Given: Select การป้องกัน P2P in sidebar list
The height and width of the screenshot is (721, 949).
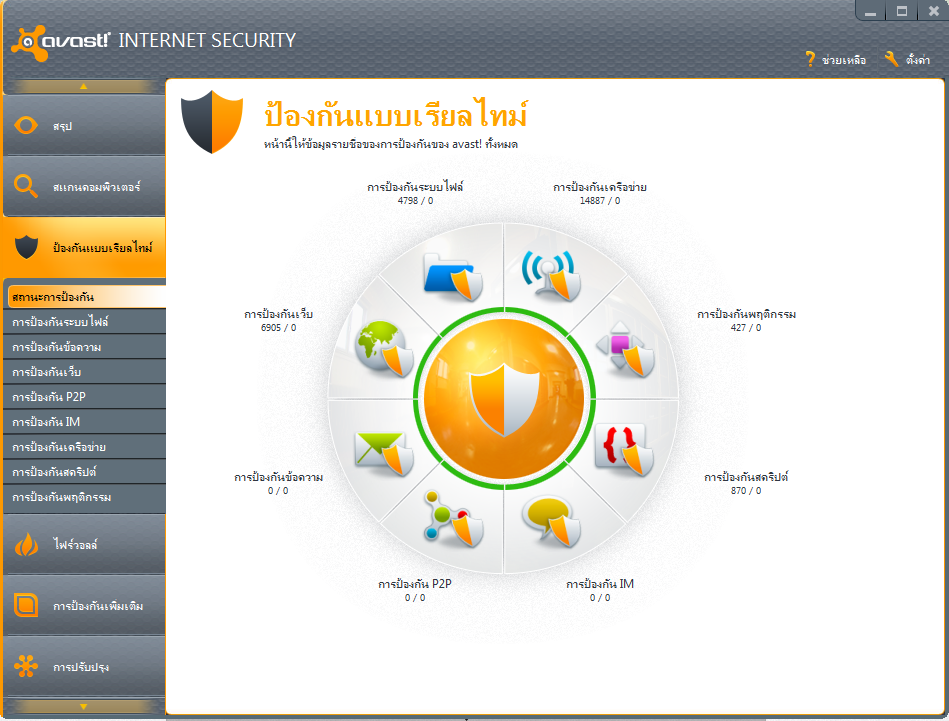Looking at the screenshot, I should [x=84, y=397].
